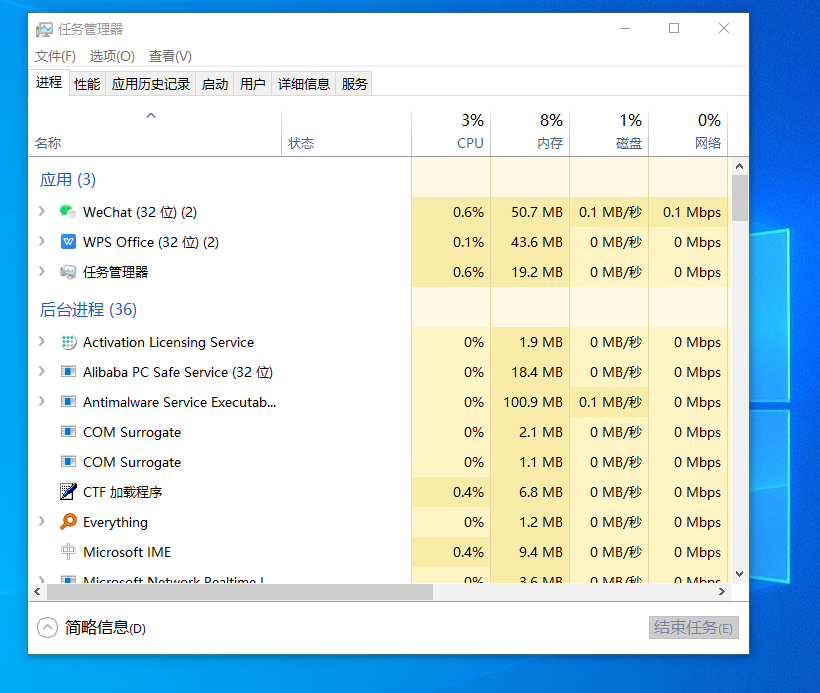The width and height of the screenshot is (820, 693).
Task: Click the Microsoft IME icon
Action: [68, 552]
